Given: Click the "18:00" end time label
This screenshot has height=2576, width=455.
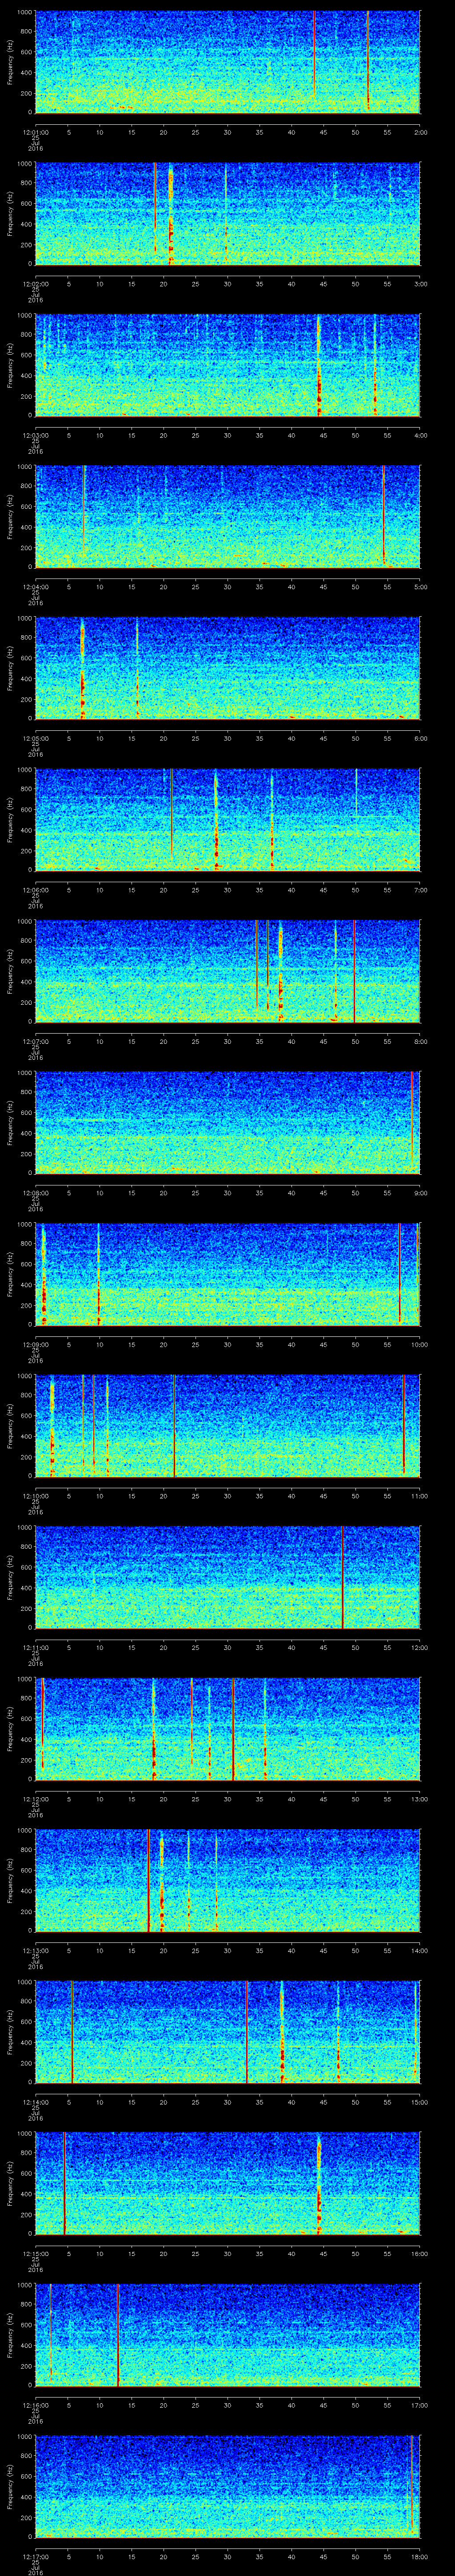Looking at the screenshot, I should (419, 2556).
